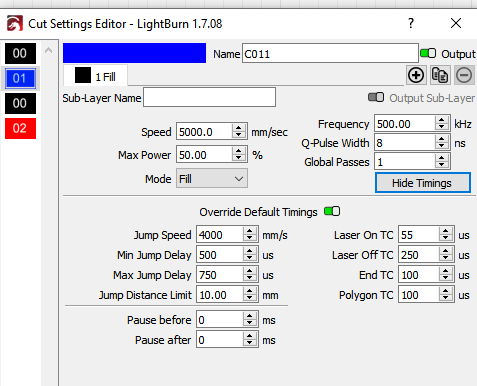
Task: Hide Timings section with the button
Action: 423,183
